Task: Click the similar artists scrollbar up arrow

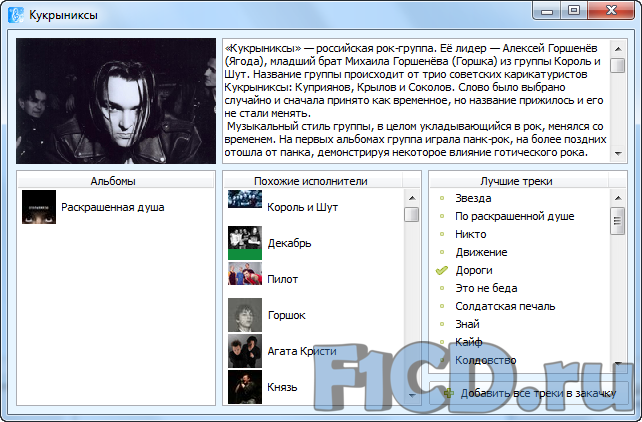Action: [x=412, y=198]
